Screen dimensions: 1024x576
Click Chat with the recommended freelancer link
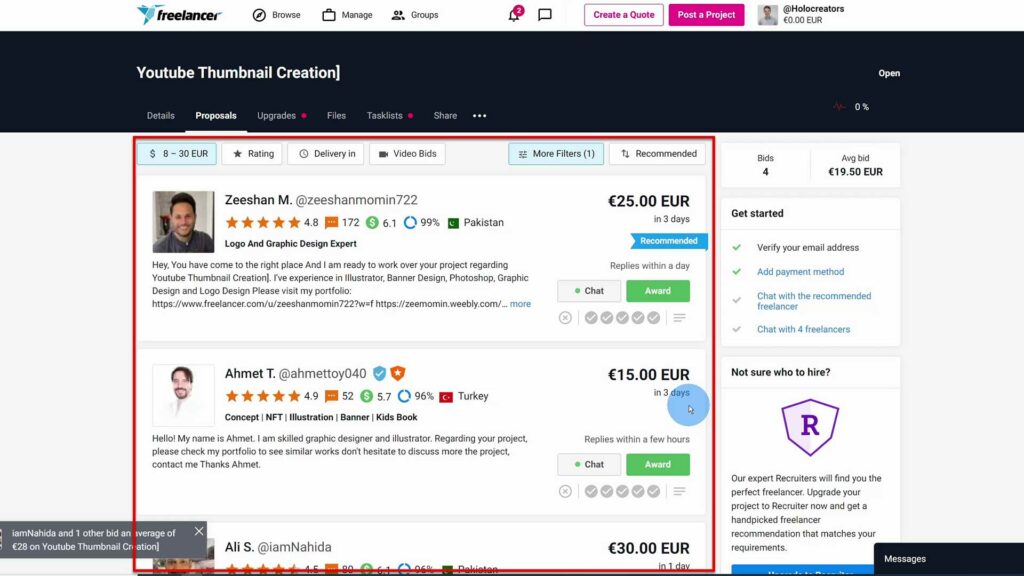tap(814, 301)
